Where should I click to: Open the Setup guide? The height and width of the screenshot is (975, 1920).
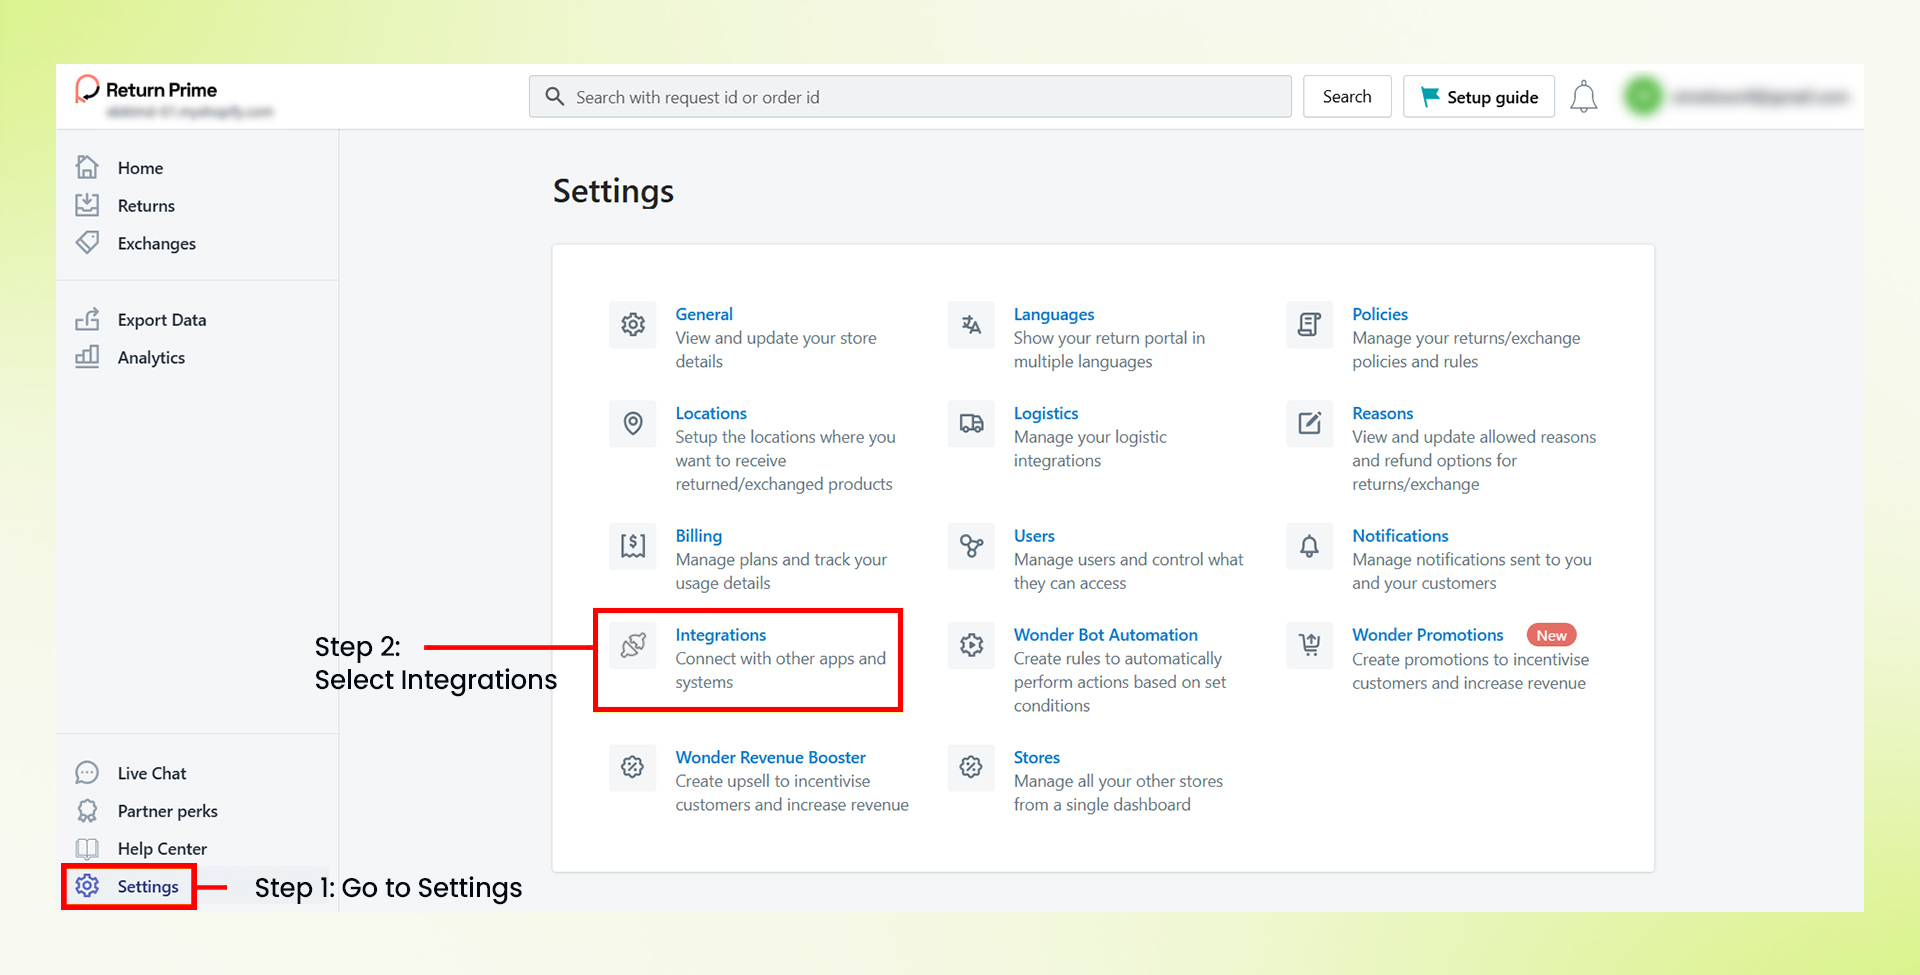pos(1478,96)
